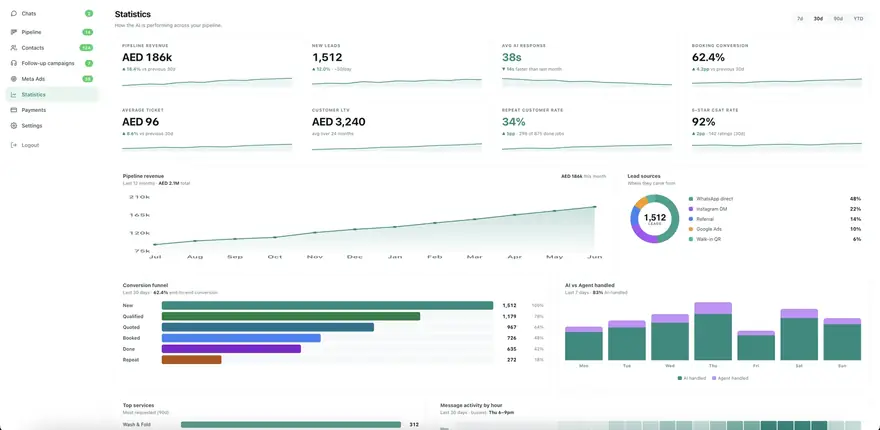
Task: Click the Jun data point on revenue chart
Action: [x=595, y=207]
